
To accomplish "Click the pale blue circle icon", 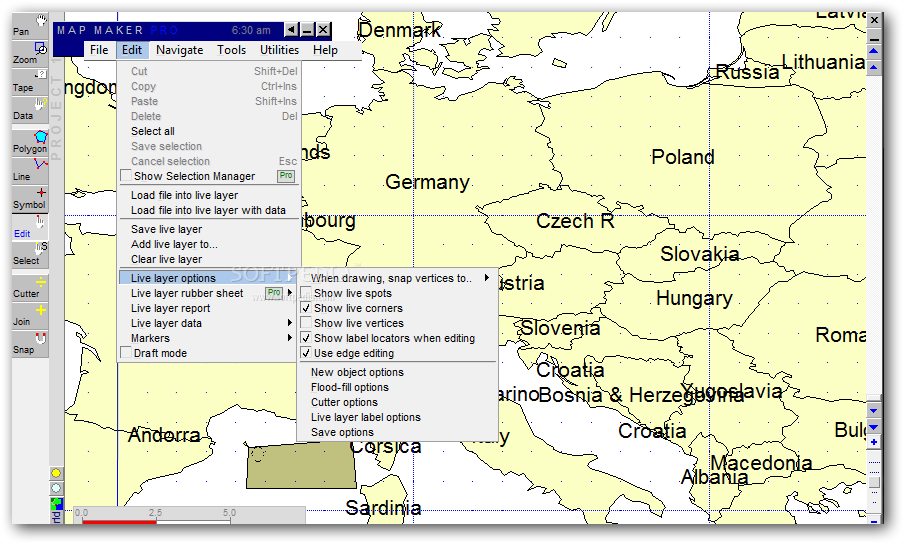I will tap(56, 488).
